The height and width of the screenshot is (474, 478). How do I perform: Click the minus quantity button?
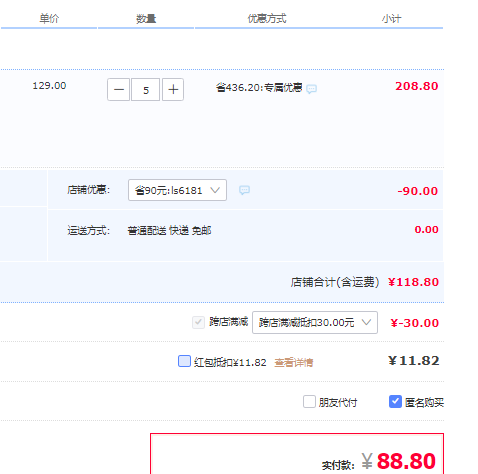(x=118, y=89)
